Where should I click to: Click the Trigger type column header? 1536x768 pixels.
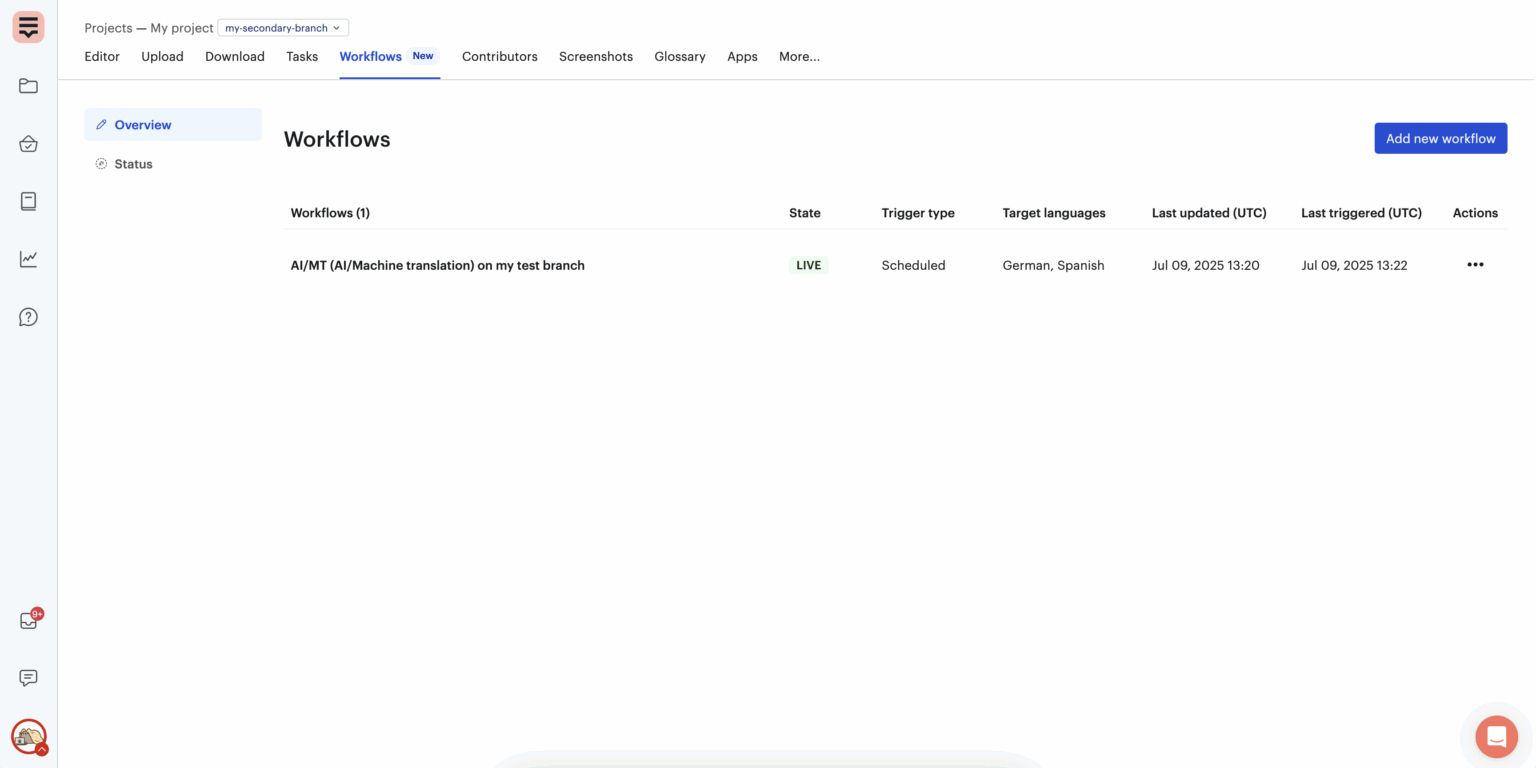(918, 213)
